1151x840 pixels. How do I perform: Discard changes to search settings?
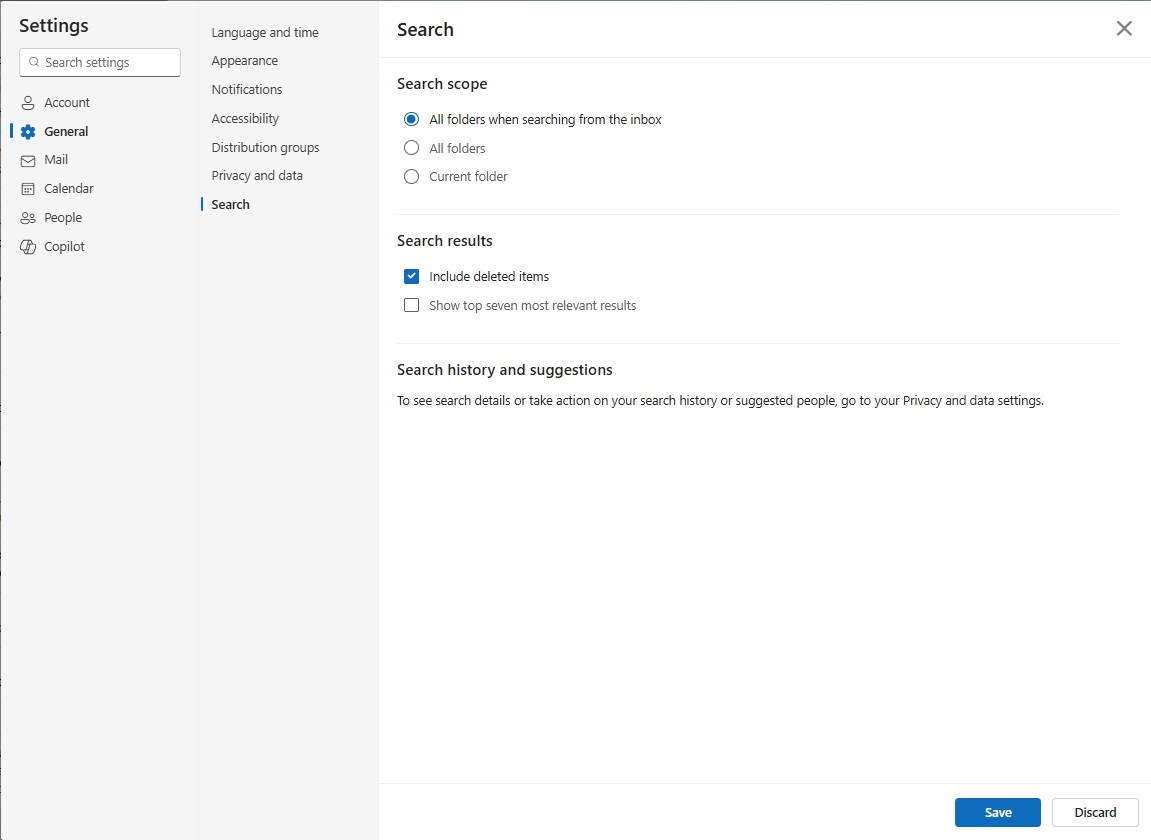1094,812
